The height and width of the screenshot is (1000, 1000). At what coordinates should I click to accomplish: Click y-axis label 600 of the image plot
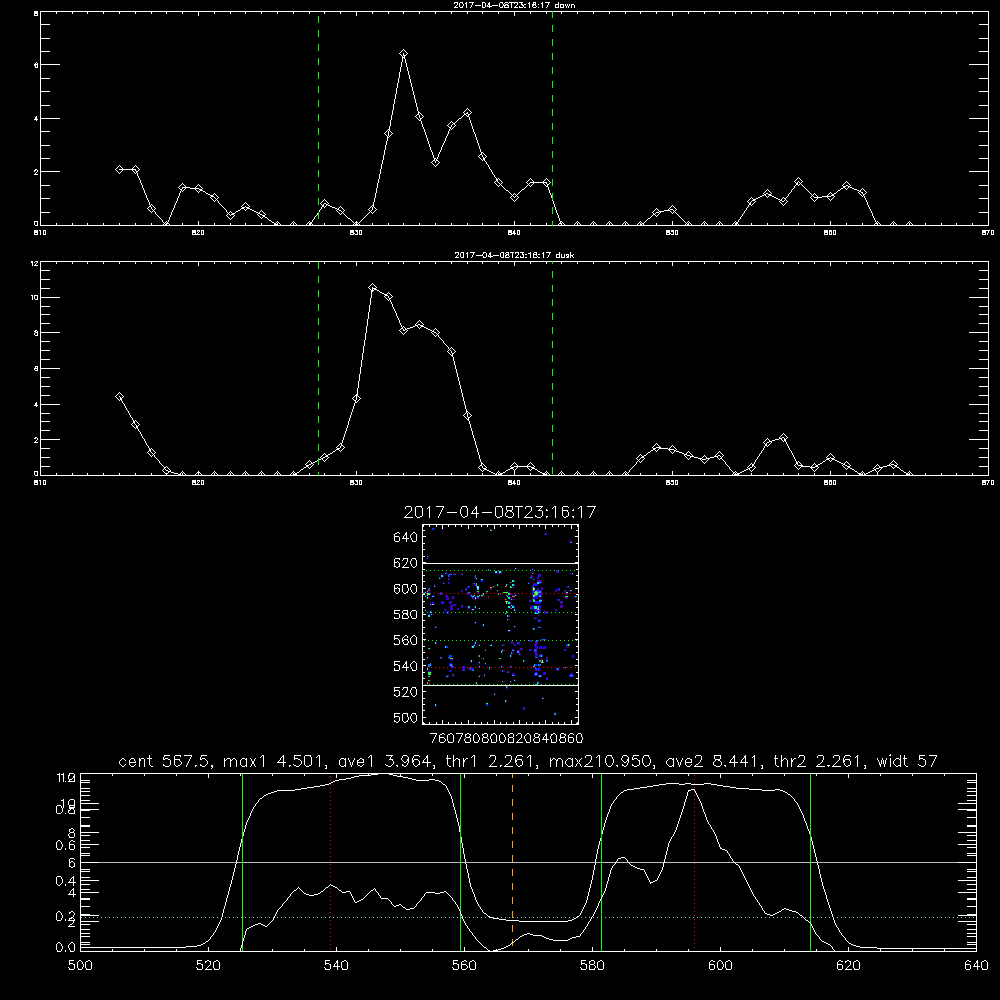coord(406,589)
